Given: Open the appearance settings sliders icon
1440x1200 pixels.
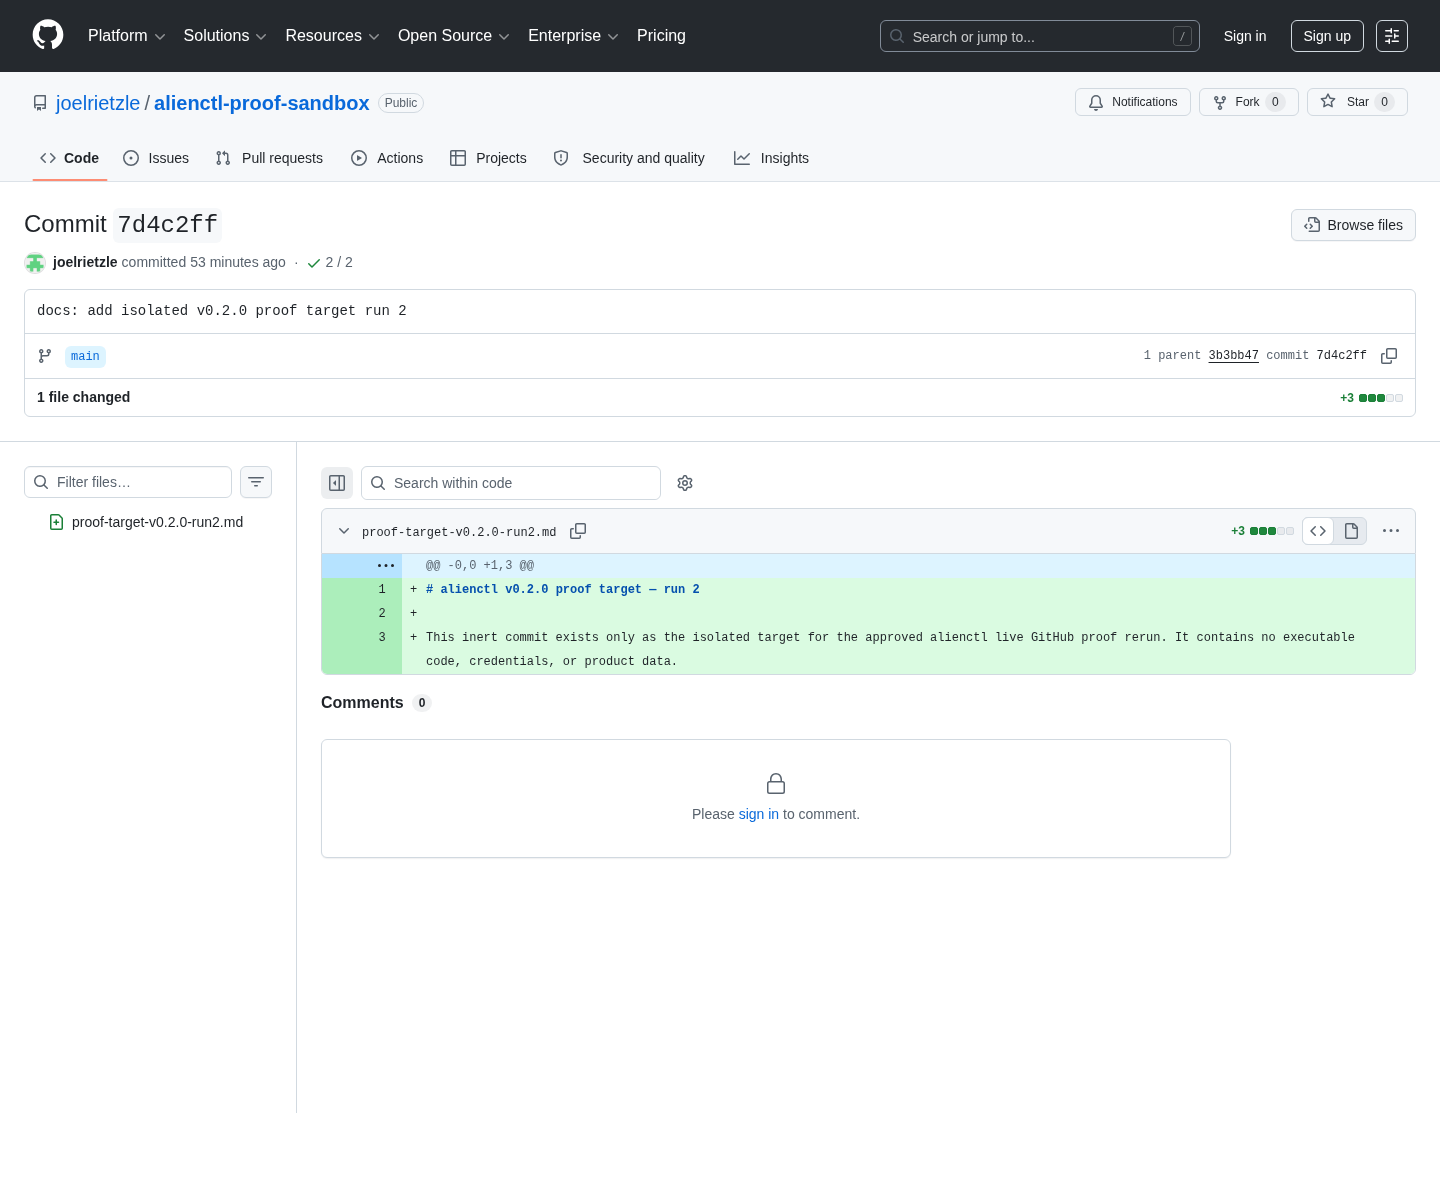Looking at the screenshot, I should point(1392,36).
